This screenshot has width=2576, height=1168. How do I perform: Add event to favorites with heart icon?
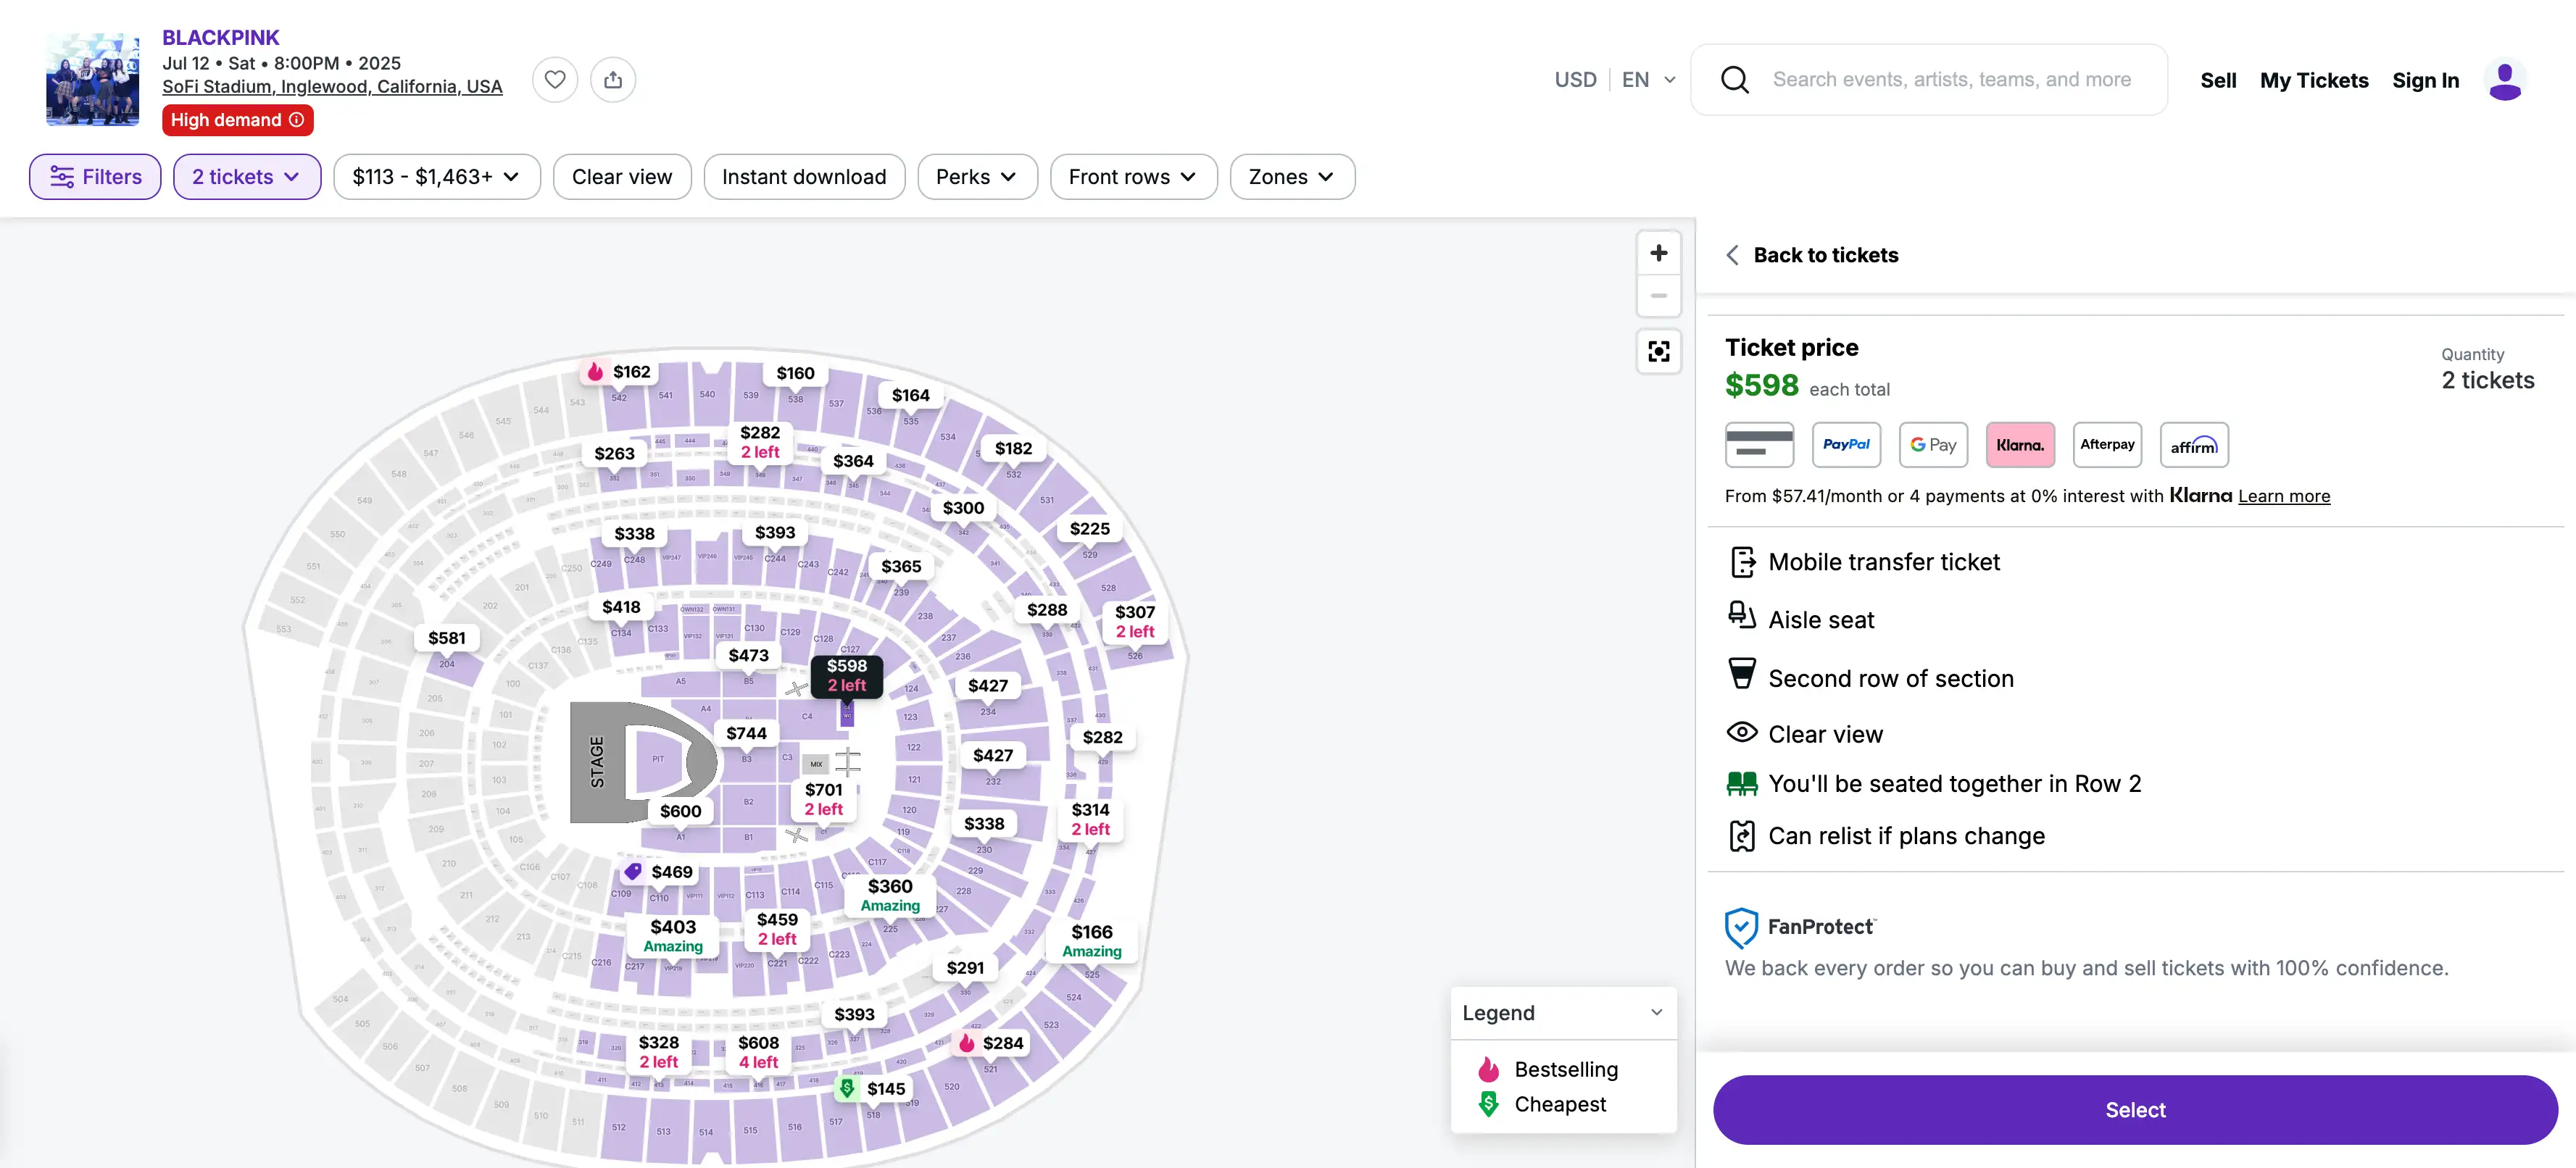point(555,80)
